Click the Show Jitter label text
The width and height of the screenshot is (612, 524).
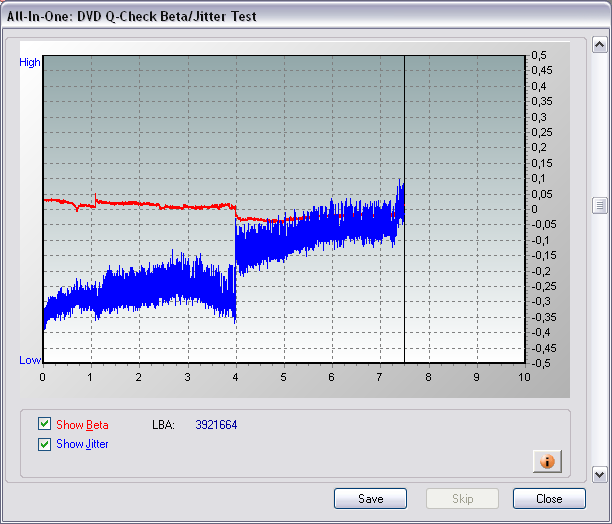(x=82, y=444)
